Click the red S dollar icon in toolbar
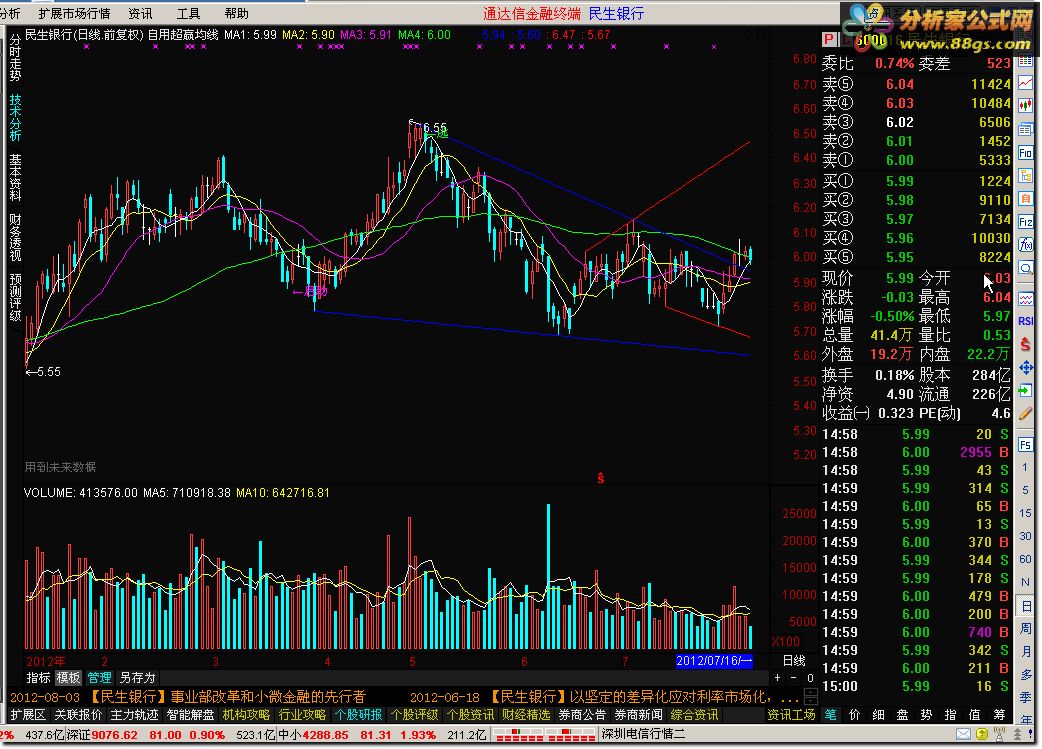The height and width of the screenshot is (749, 1042). pos(1026,344)
